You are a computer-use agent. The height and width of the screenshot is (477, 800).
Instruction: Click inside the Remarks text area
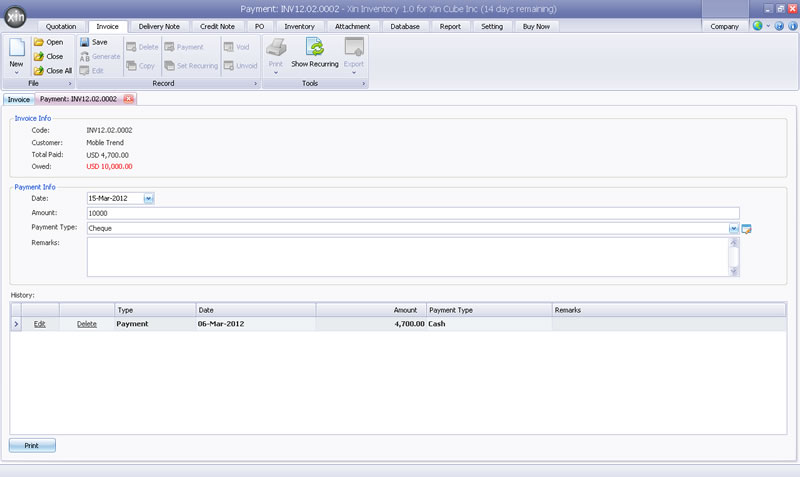[x=408, y=257]
